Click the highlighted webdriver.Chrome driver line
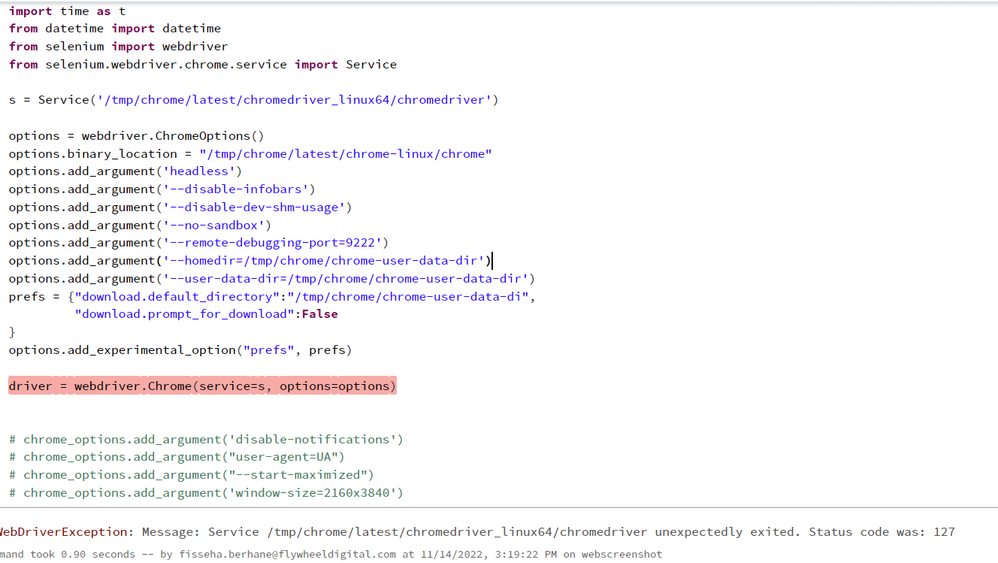The width and height of the screenshot is (998, 563). point(202,386)
